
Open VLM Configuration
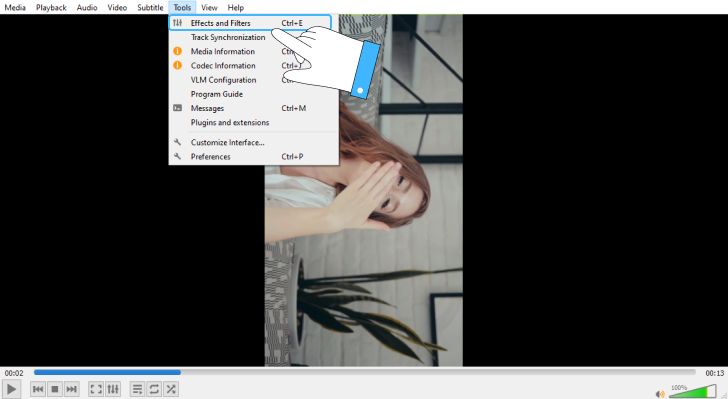[x=254, y=80]
